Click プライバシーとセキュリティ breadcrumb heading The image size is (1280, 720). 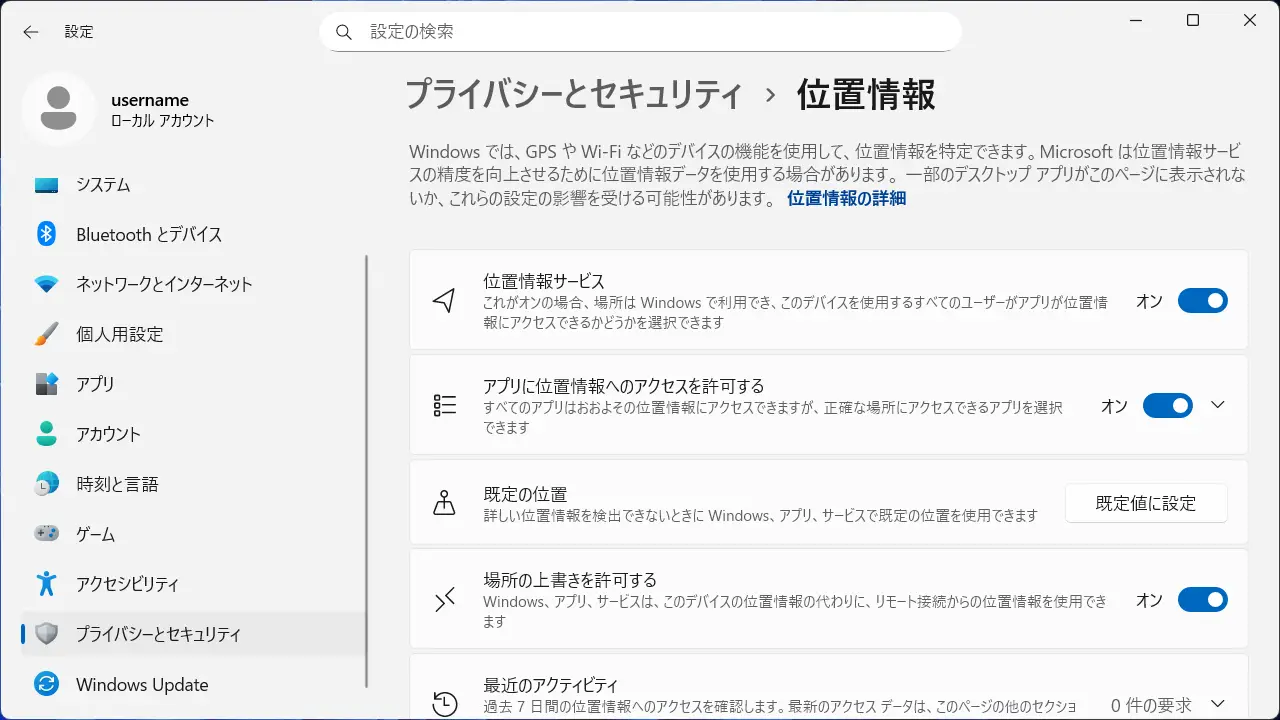coord(574,95)
